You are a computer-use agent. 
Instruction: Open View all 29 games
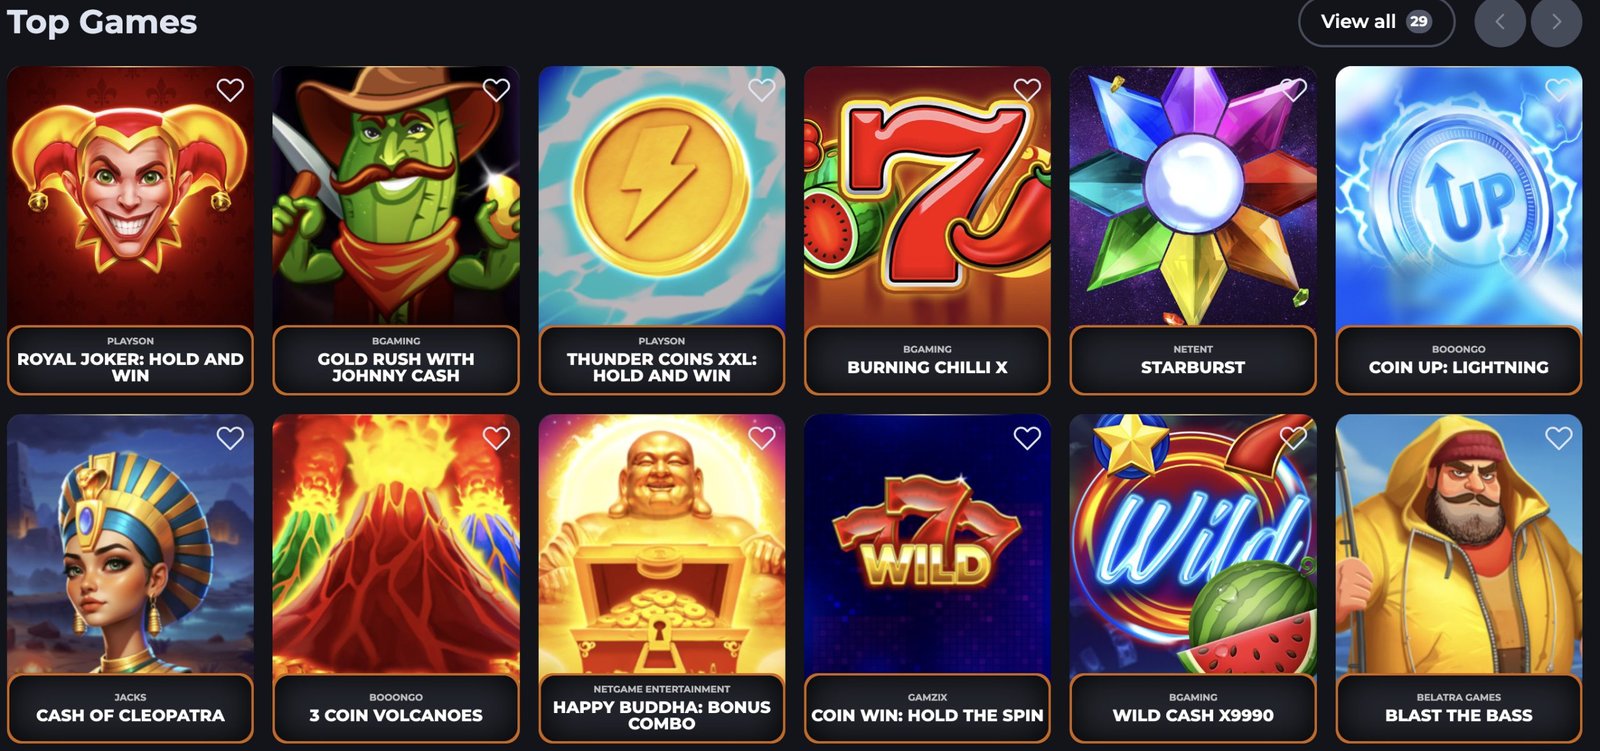point(1376,22)
